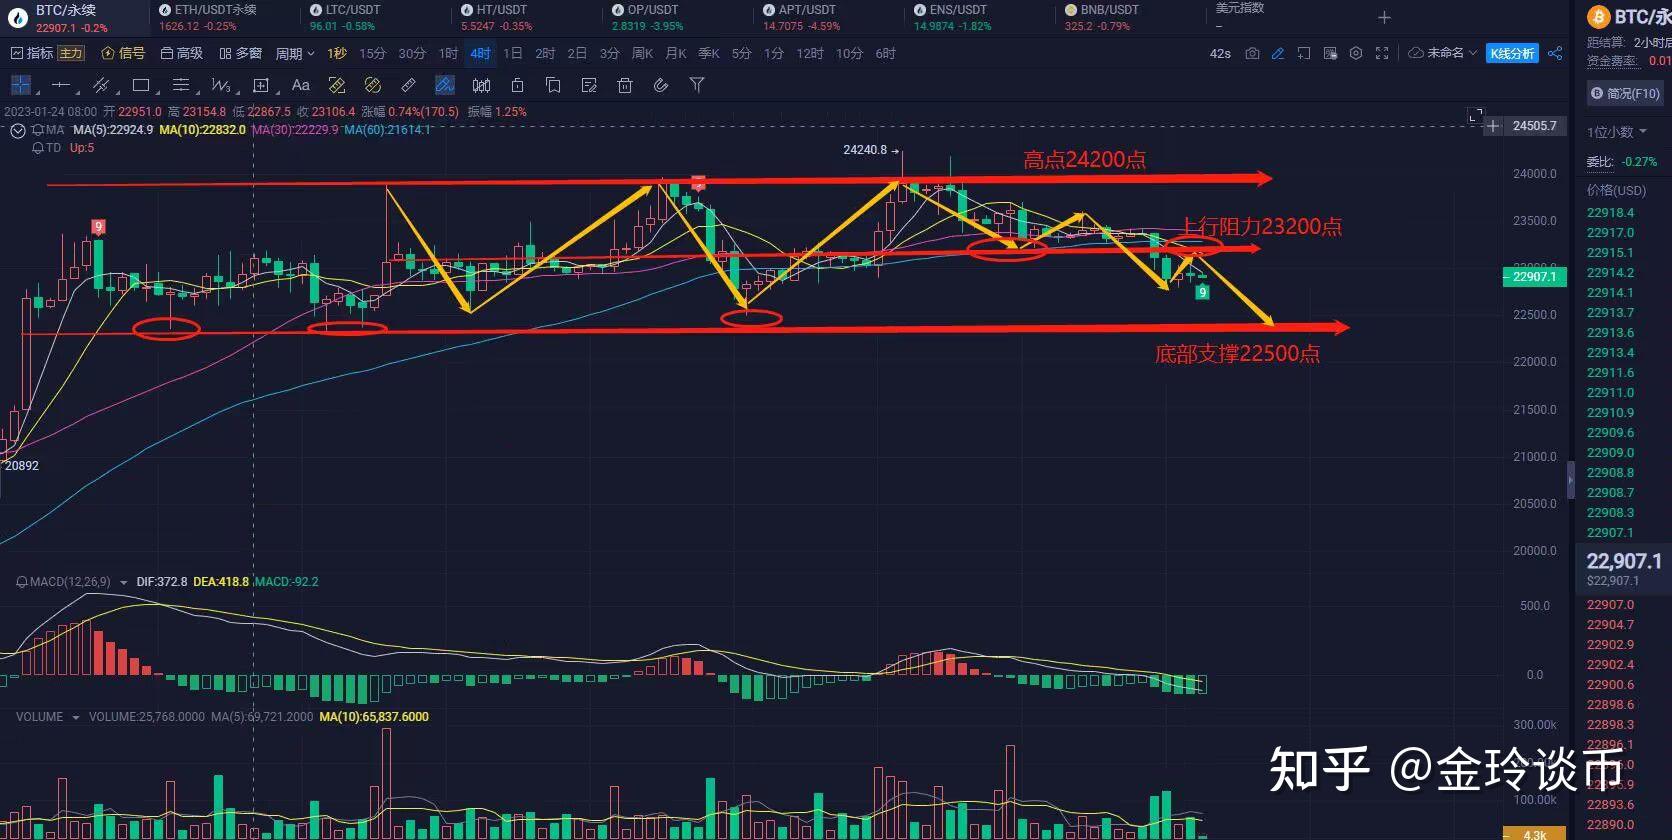Click the 22907.0 bid price row
The height and width of the screenshot is (840, 1672).
click(x=1610, y=604)
